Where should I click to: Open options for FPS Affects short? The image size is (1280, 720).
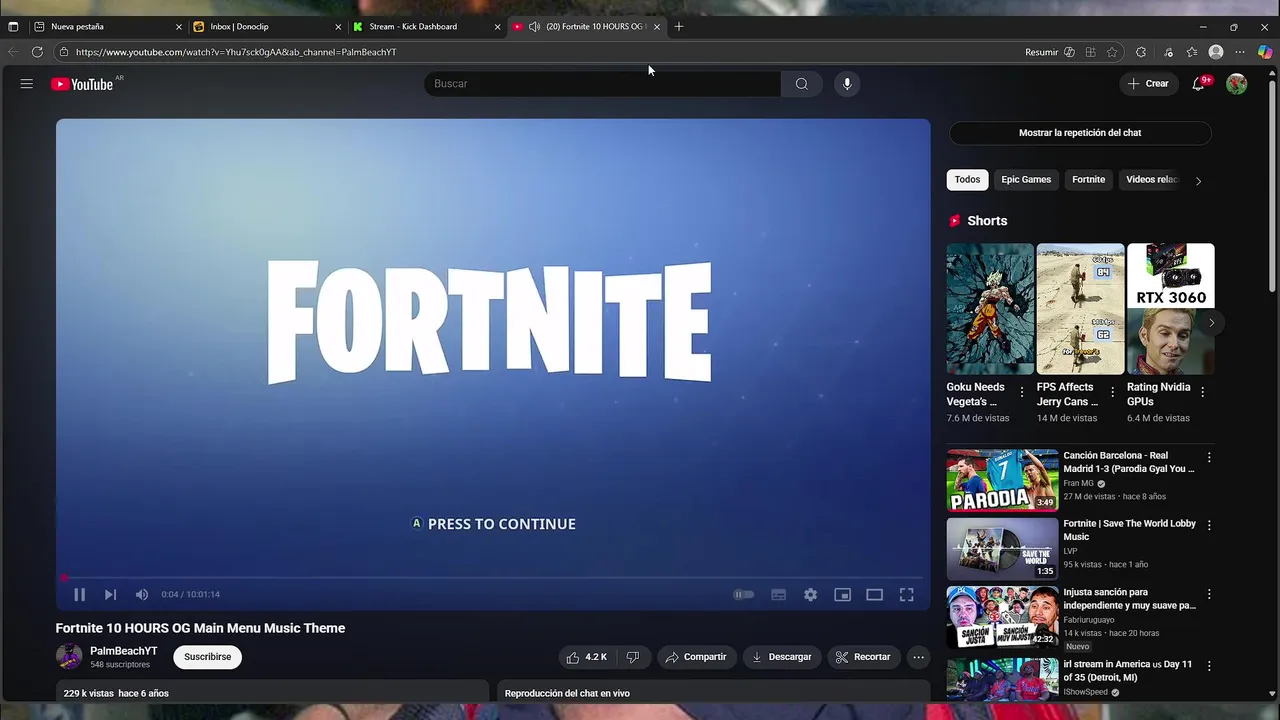tap(1112, 392)
